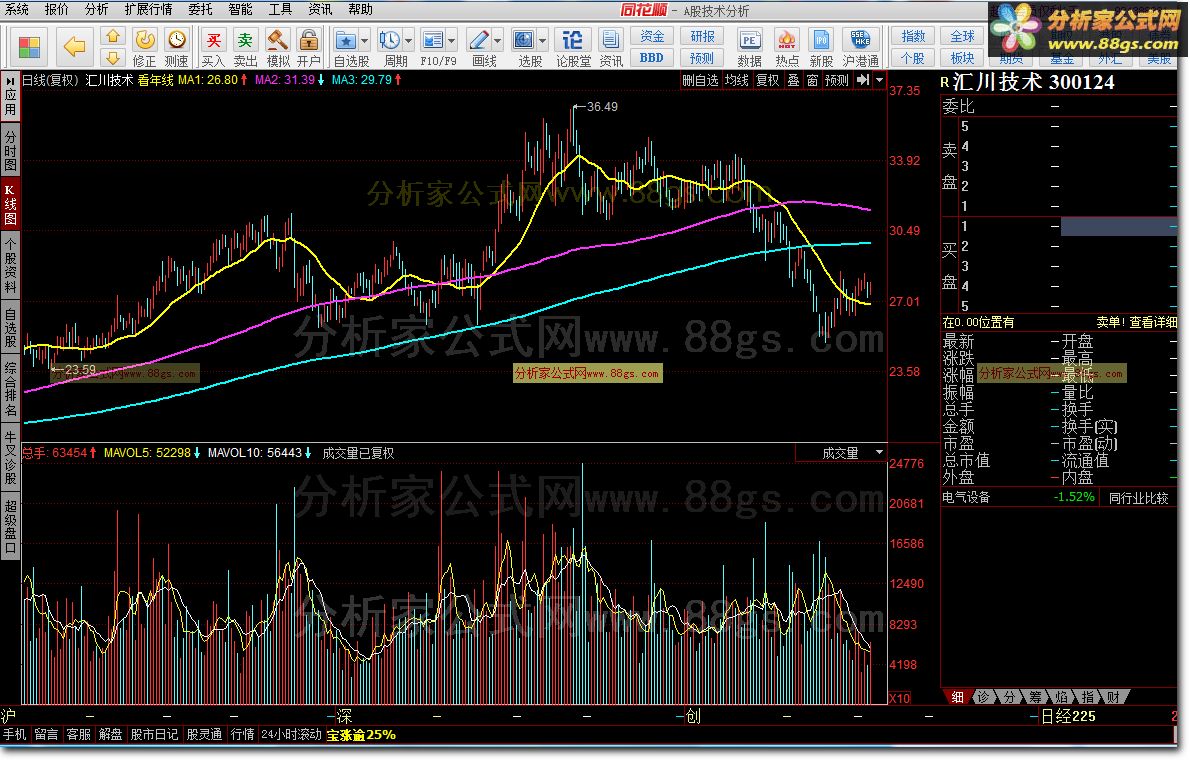Expand the 周期 dropdown arrow
Screen dimensions: 1190x760
[410, 40]
